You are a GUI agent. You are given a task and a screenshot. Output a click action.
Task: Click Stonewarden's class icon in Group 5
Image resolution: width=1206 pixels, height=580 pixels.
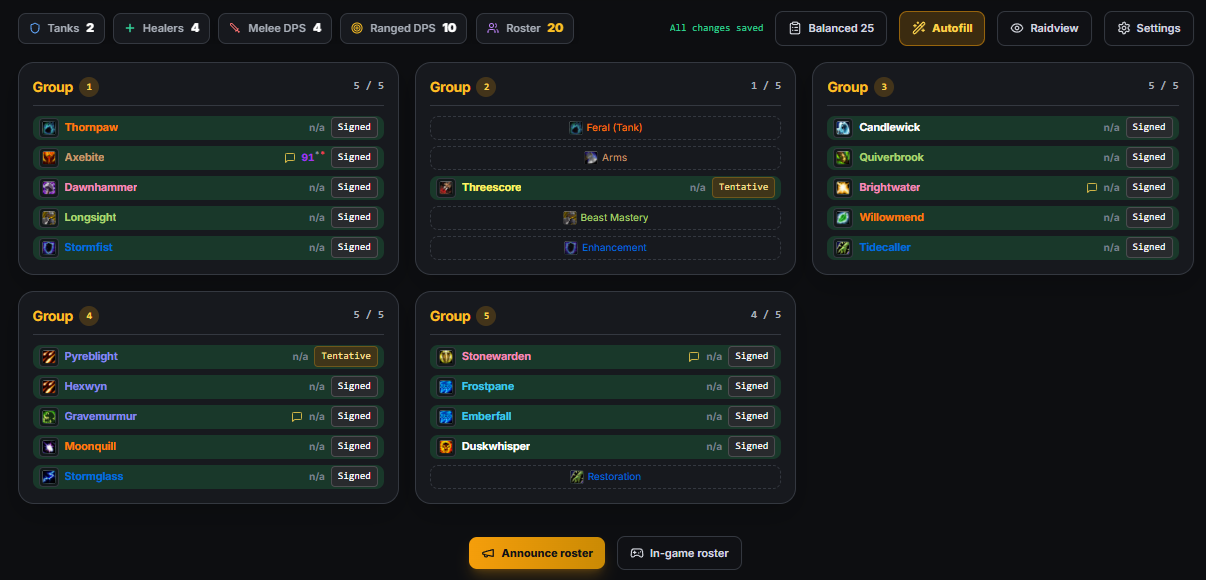[446, 357]
